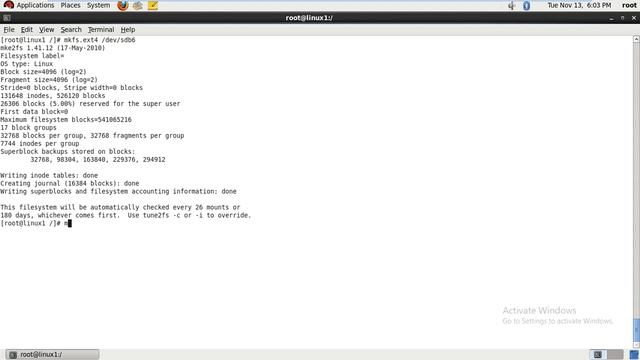Click the 'Creating journal (16384 blocks): done' line

[70, 183]
